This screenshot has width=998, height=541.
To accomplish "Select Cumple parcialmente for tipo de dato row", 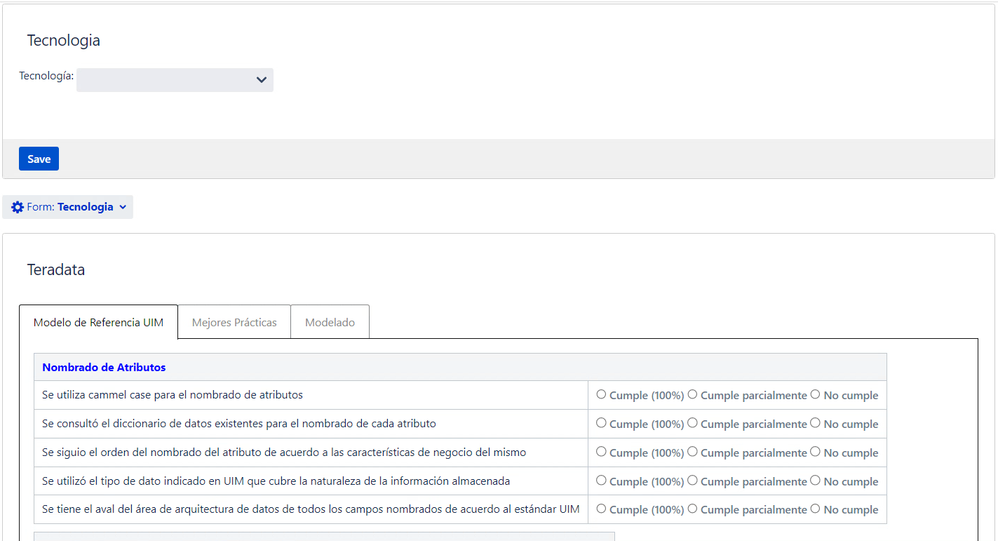I will (692, 481).
